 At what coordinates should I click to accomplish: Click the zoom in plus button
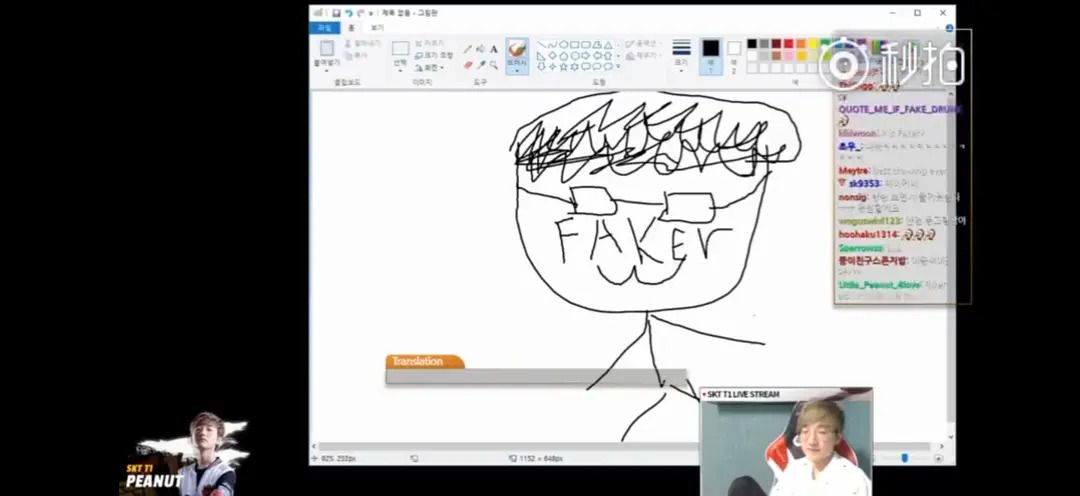(938, 458)
